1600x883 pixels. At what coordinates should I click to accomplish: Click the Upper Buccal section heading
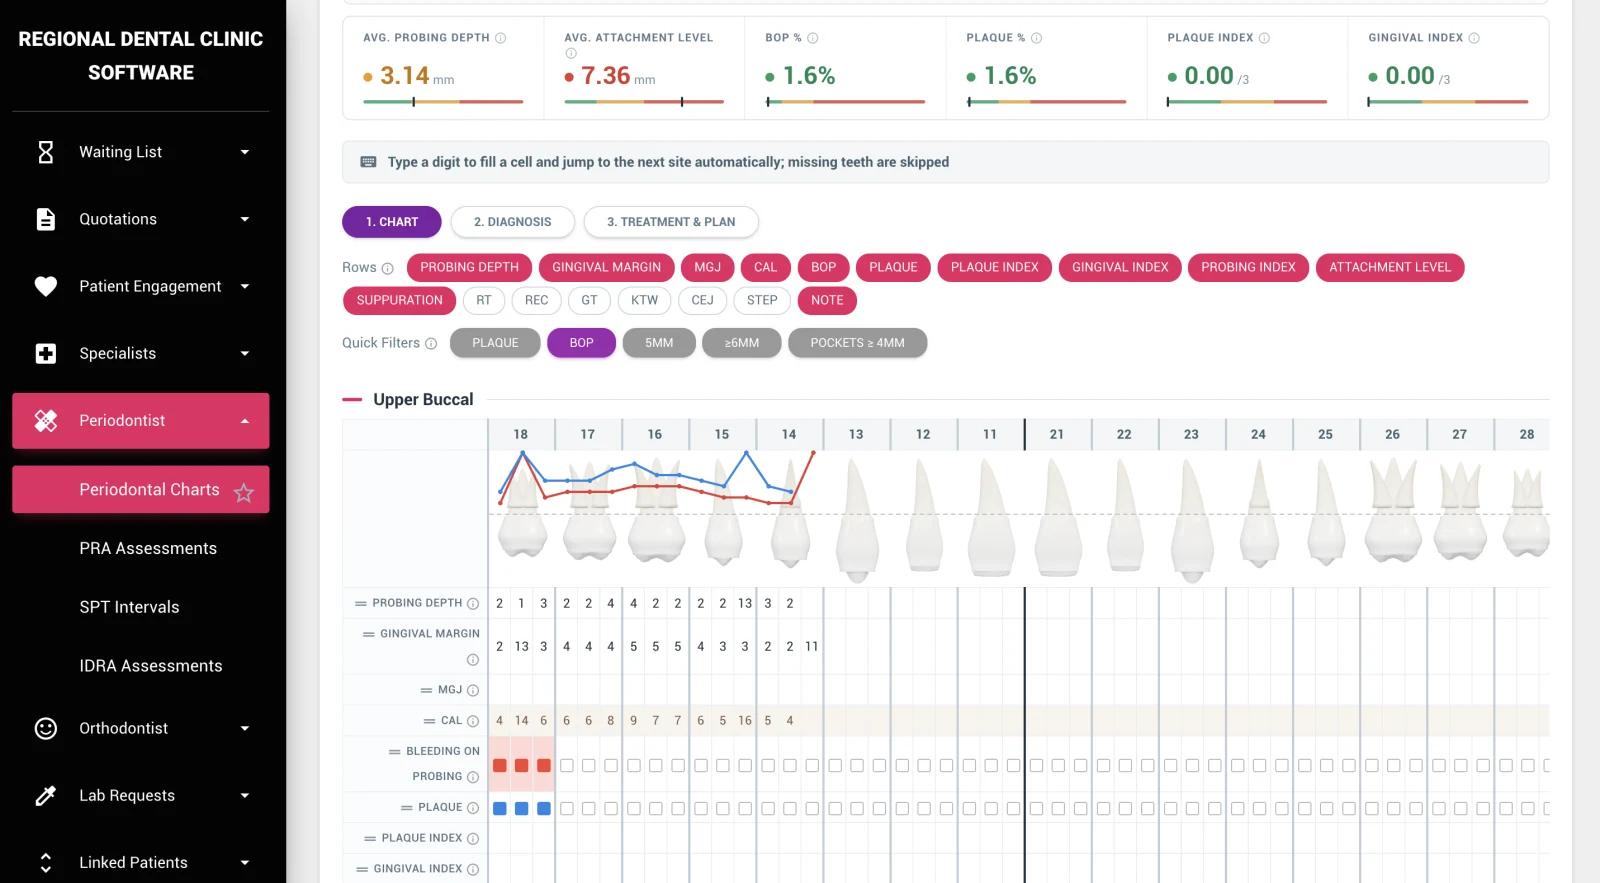point(423,399)
